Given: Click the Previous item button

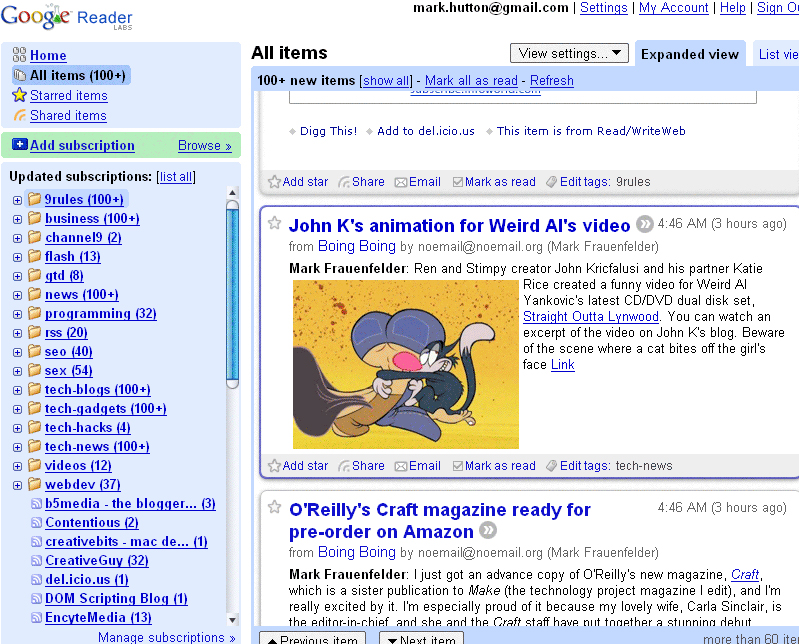Looking at the screenshot, I should coord(312,639).
